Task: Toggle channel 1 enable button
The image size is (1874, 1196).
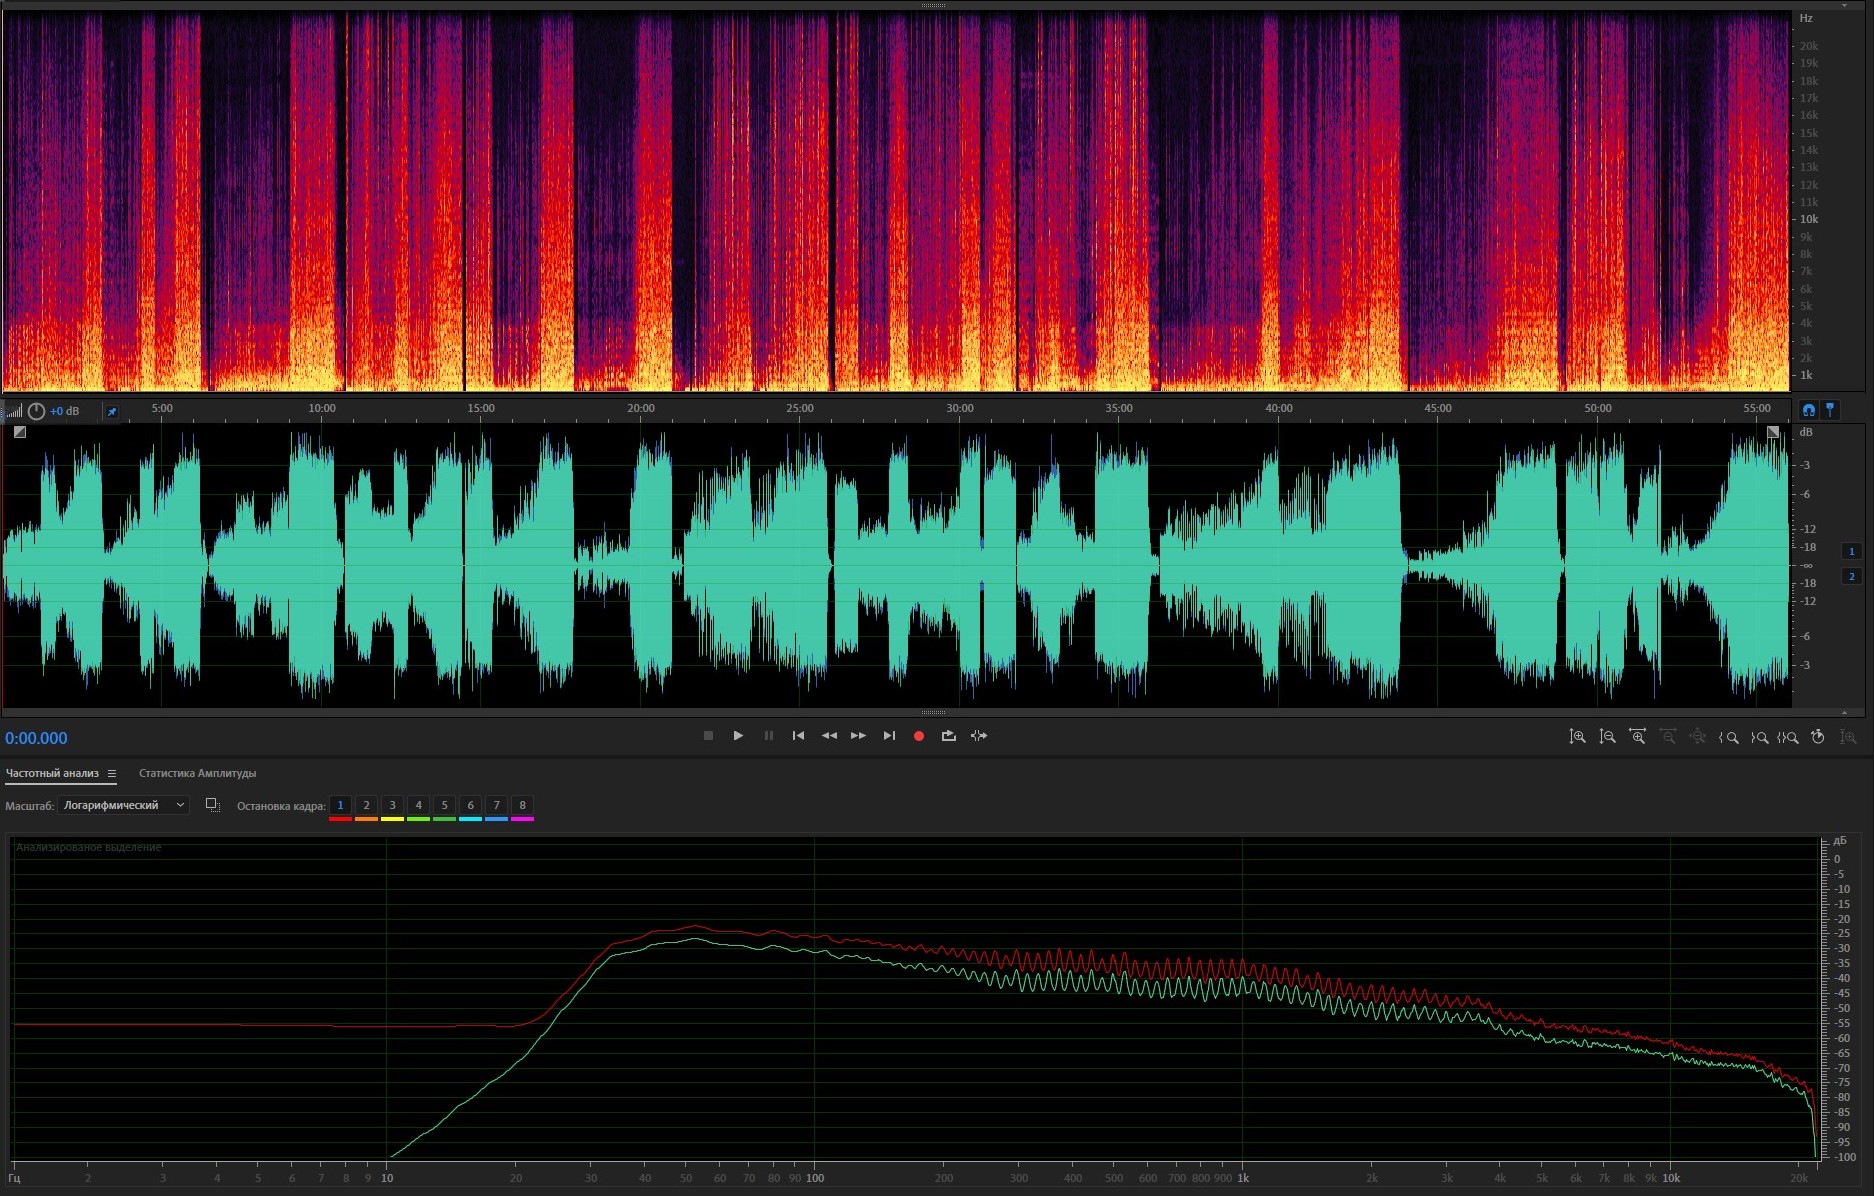Action: coord(1851,551)
